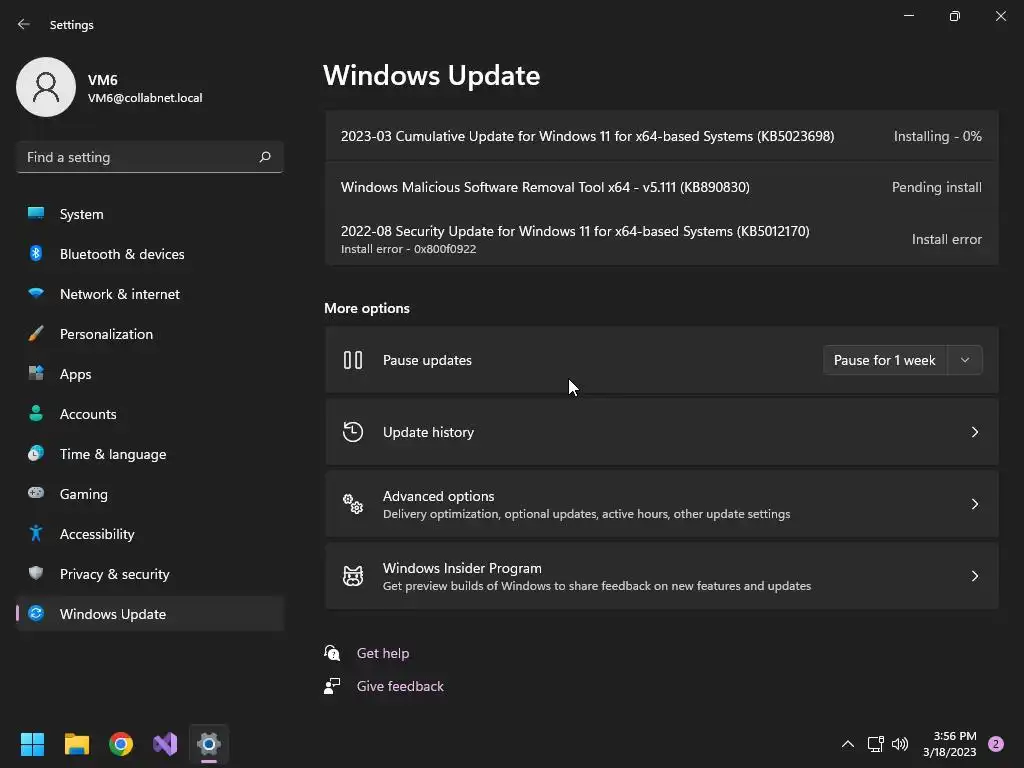Click the Bluetooth icon in sidebar
Screen dimensions: 1024x768
[36, 253]
